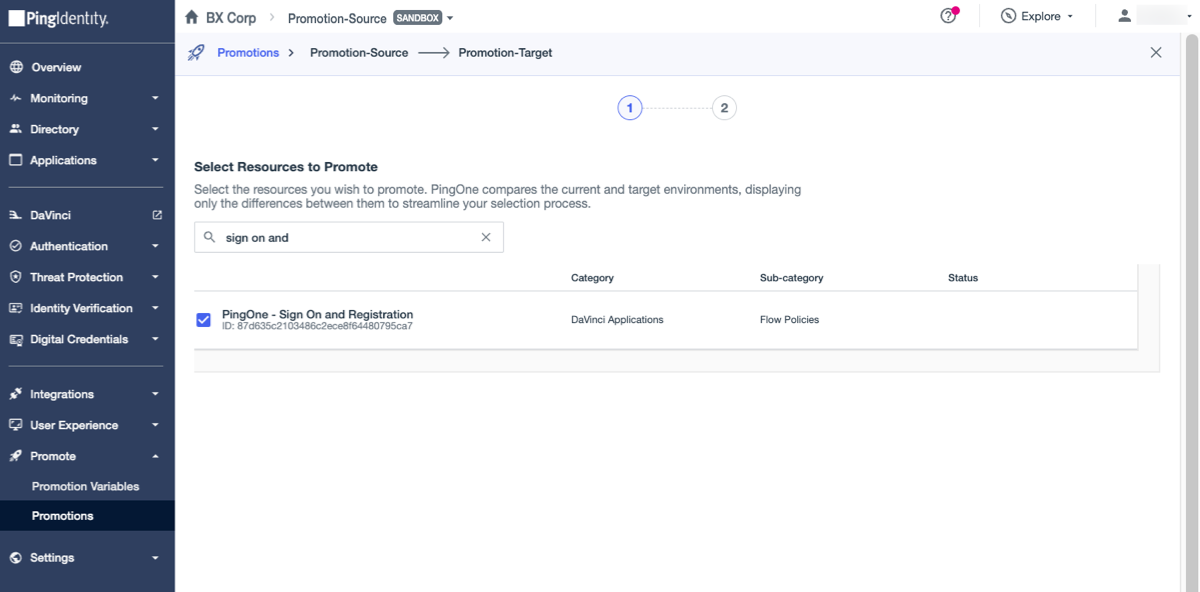This screenshot has width=1200, height=592.
Task: Open the Monitoring sidebar label
Action: [x=59, y=98]
